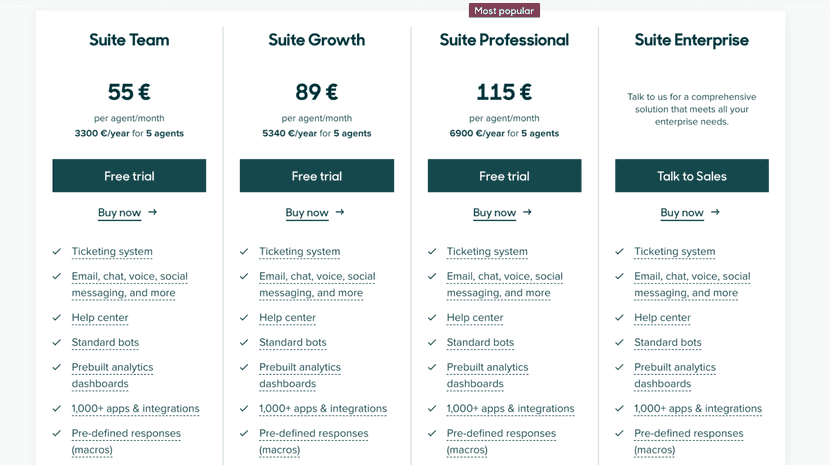Image resolution: width=830 pixels, height=465 pixels.
Task: Follow Buy now link under Suite Growth
Action: [307, 212]
